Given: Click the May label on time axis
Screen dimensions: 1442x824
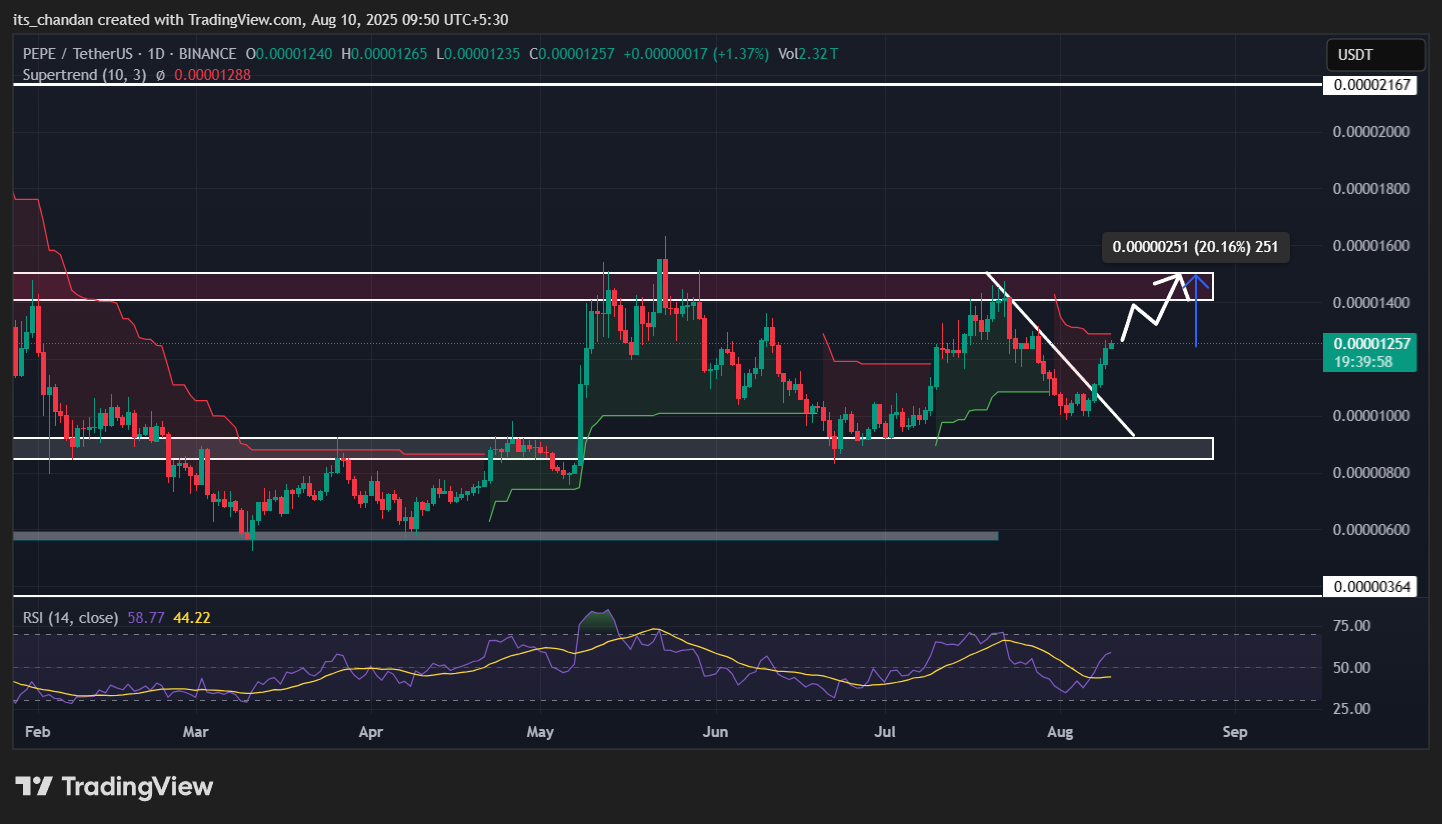Looking at the screenshot, I should pyautogui.click(x=540, y=732).
